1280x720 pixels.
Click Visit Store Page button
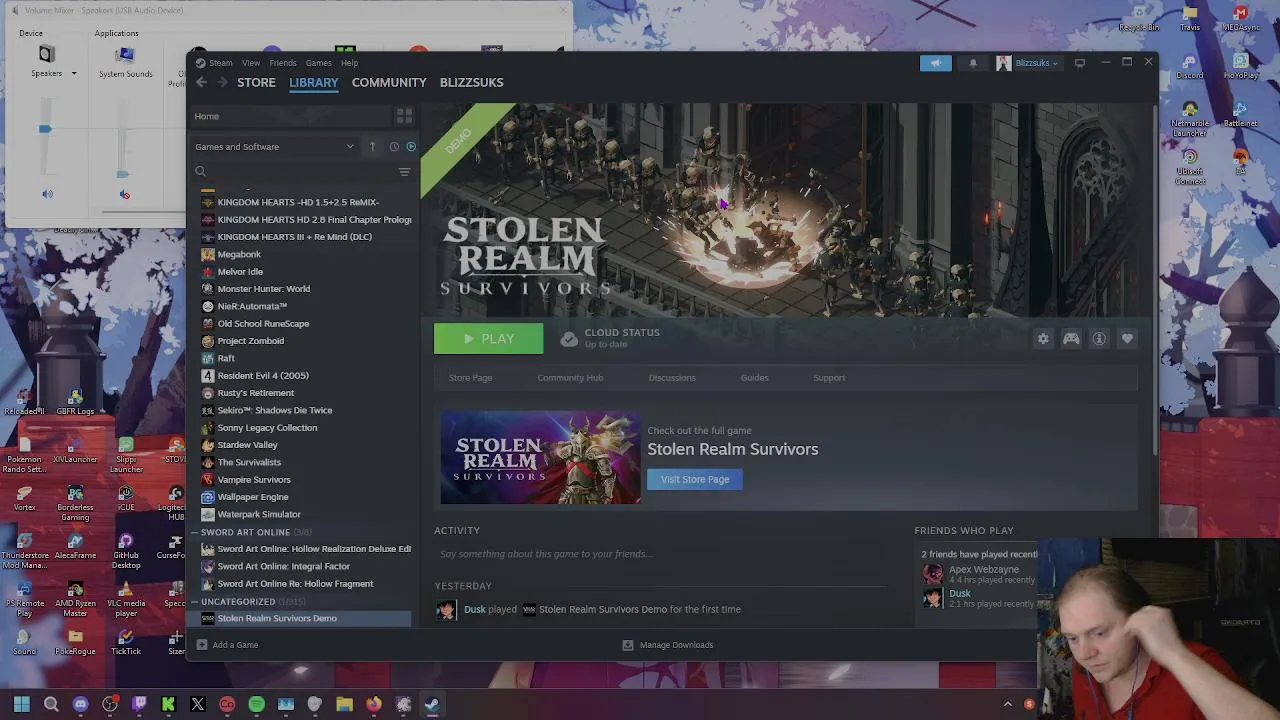(695, 479)
